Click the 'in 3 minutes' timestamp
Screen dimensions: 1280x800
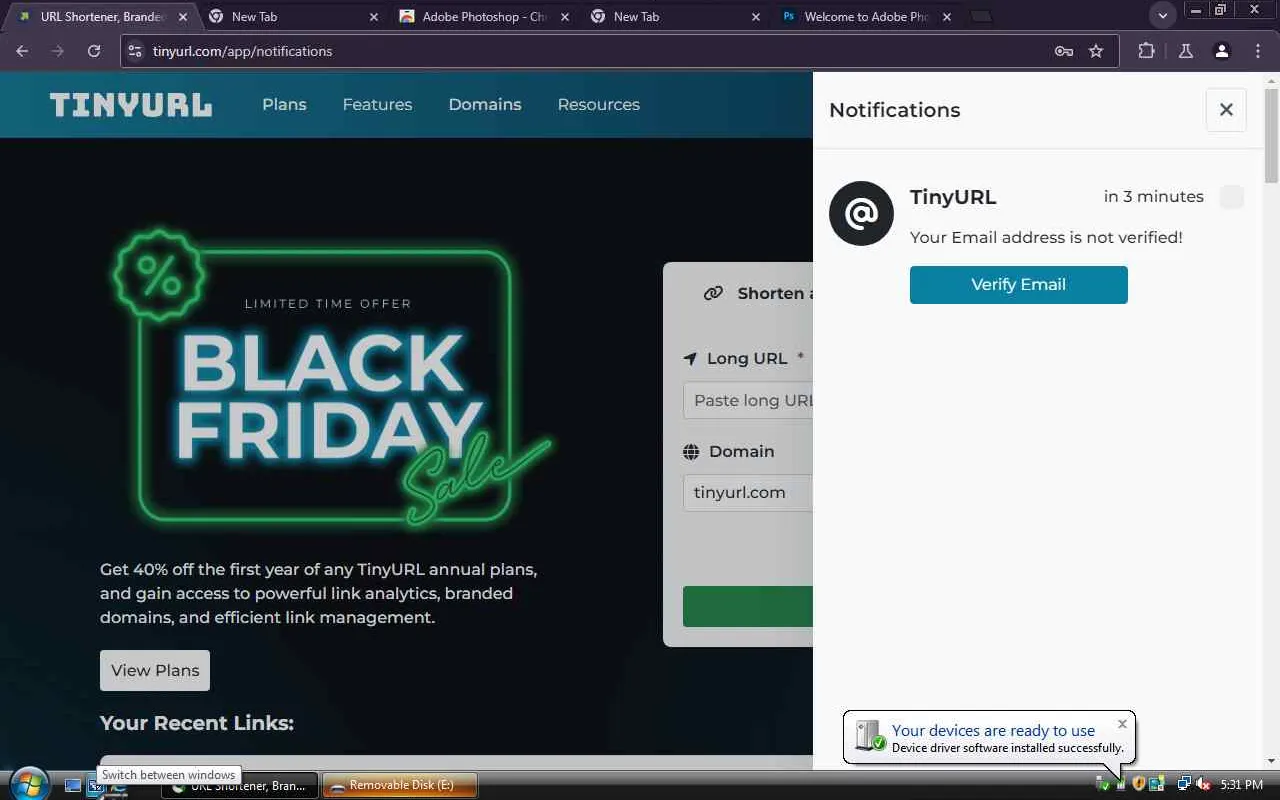(x=1153, y=197)
